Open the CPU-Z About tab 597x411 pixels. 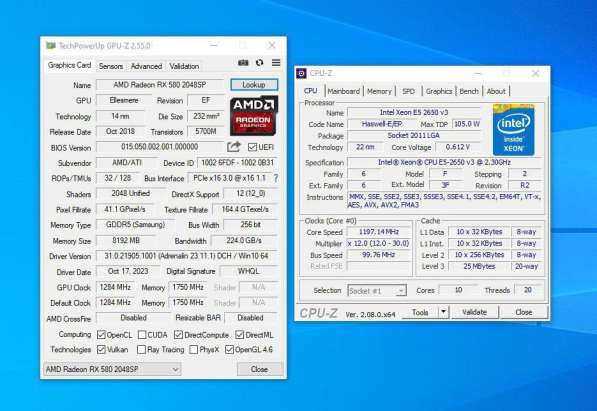496,91
